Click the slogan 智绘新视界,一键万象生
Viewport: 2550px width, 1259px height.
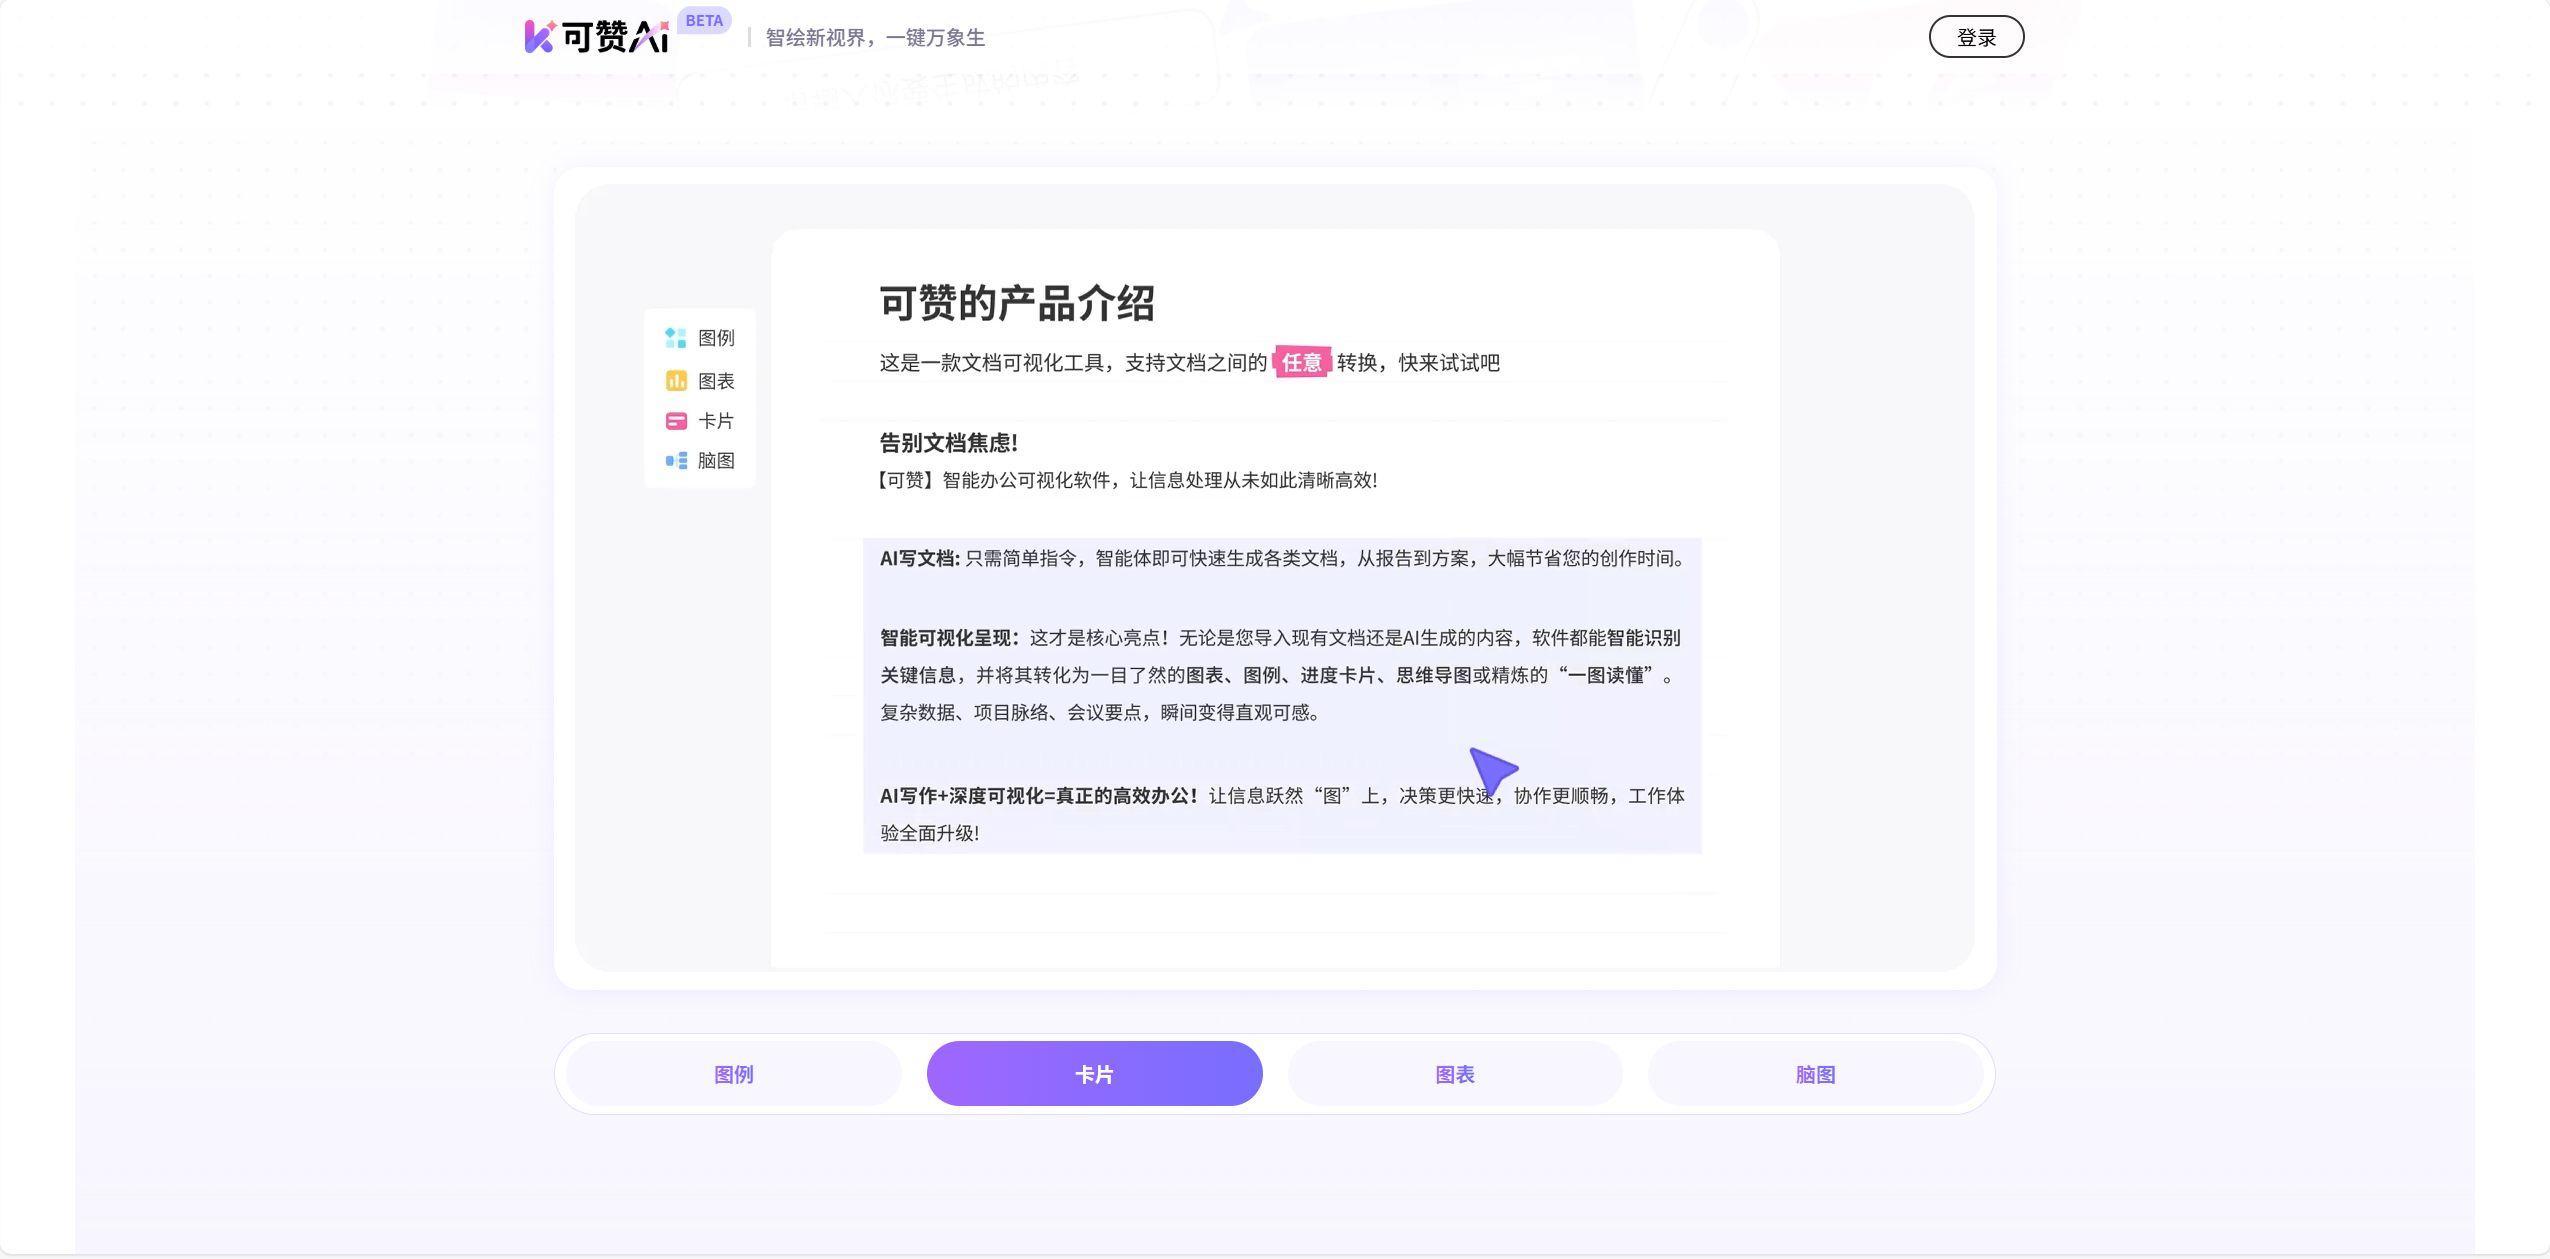point(875,38)
